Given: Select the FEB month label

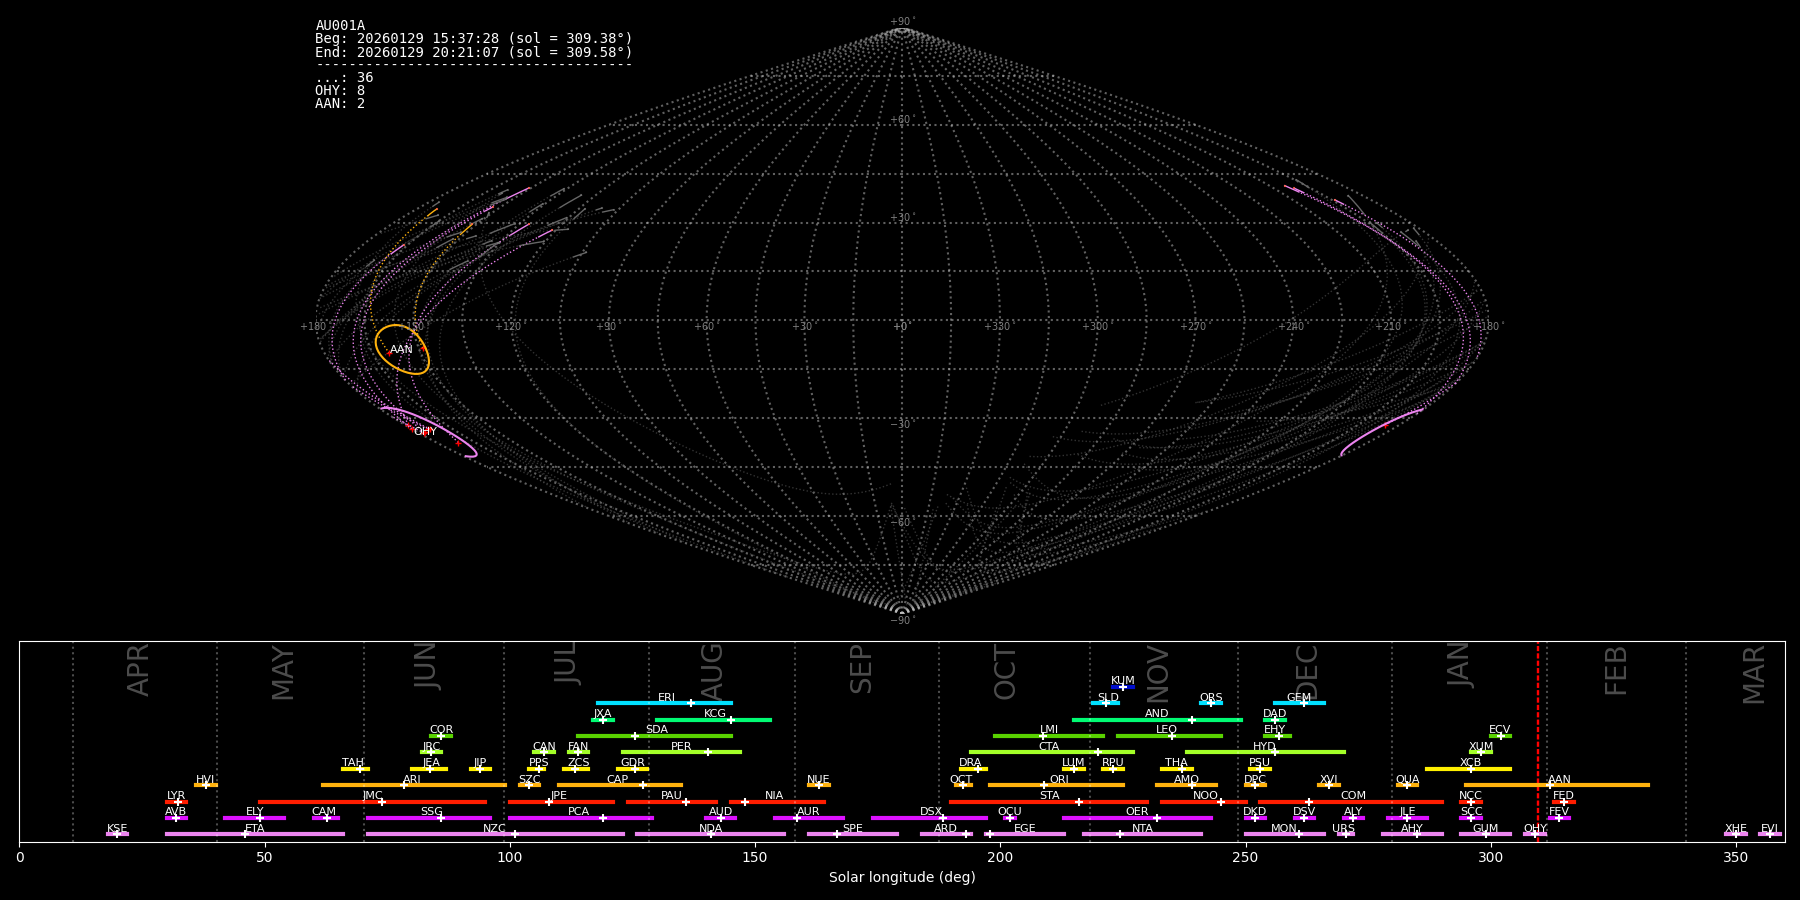Looking at the screenshot, I should [1616, 670].
